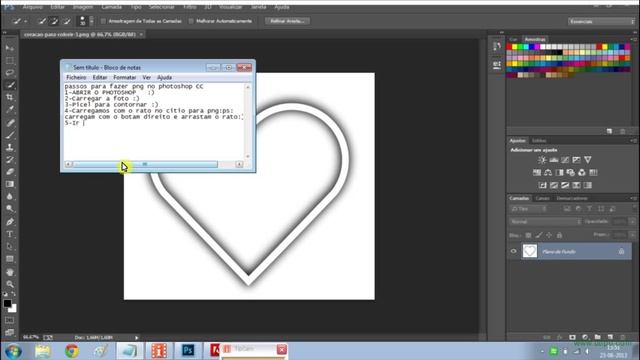640x360 pixels.
Task: Select the Clone Stamp tool
Action: coord(10,147)
